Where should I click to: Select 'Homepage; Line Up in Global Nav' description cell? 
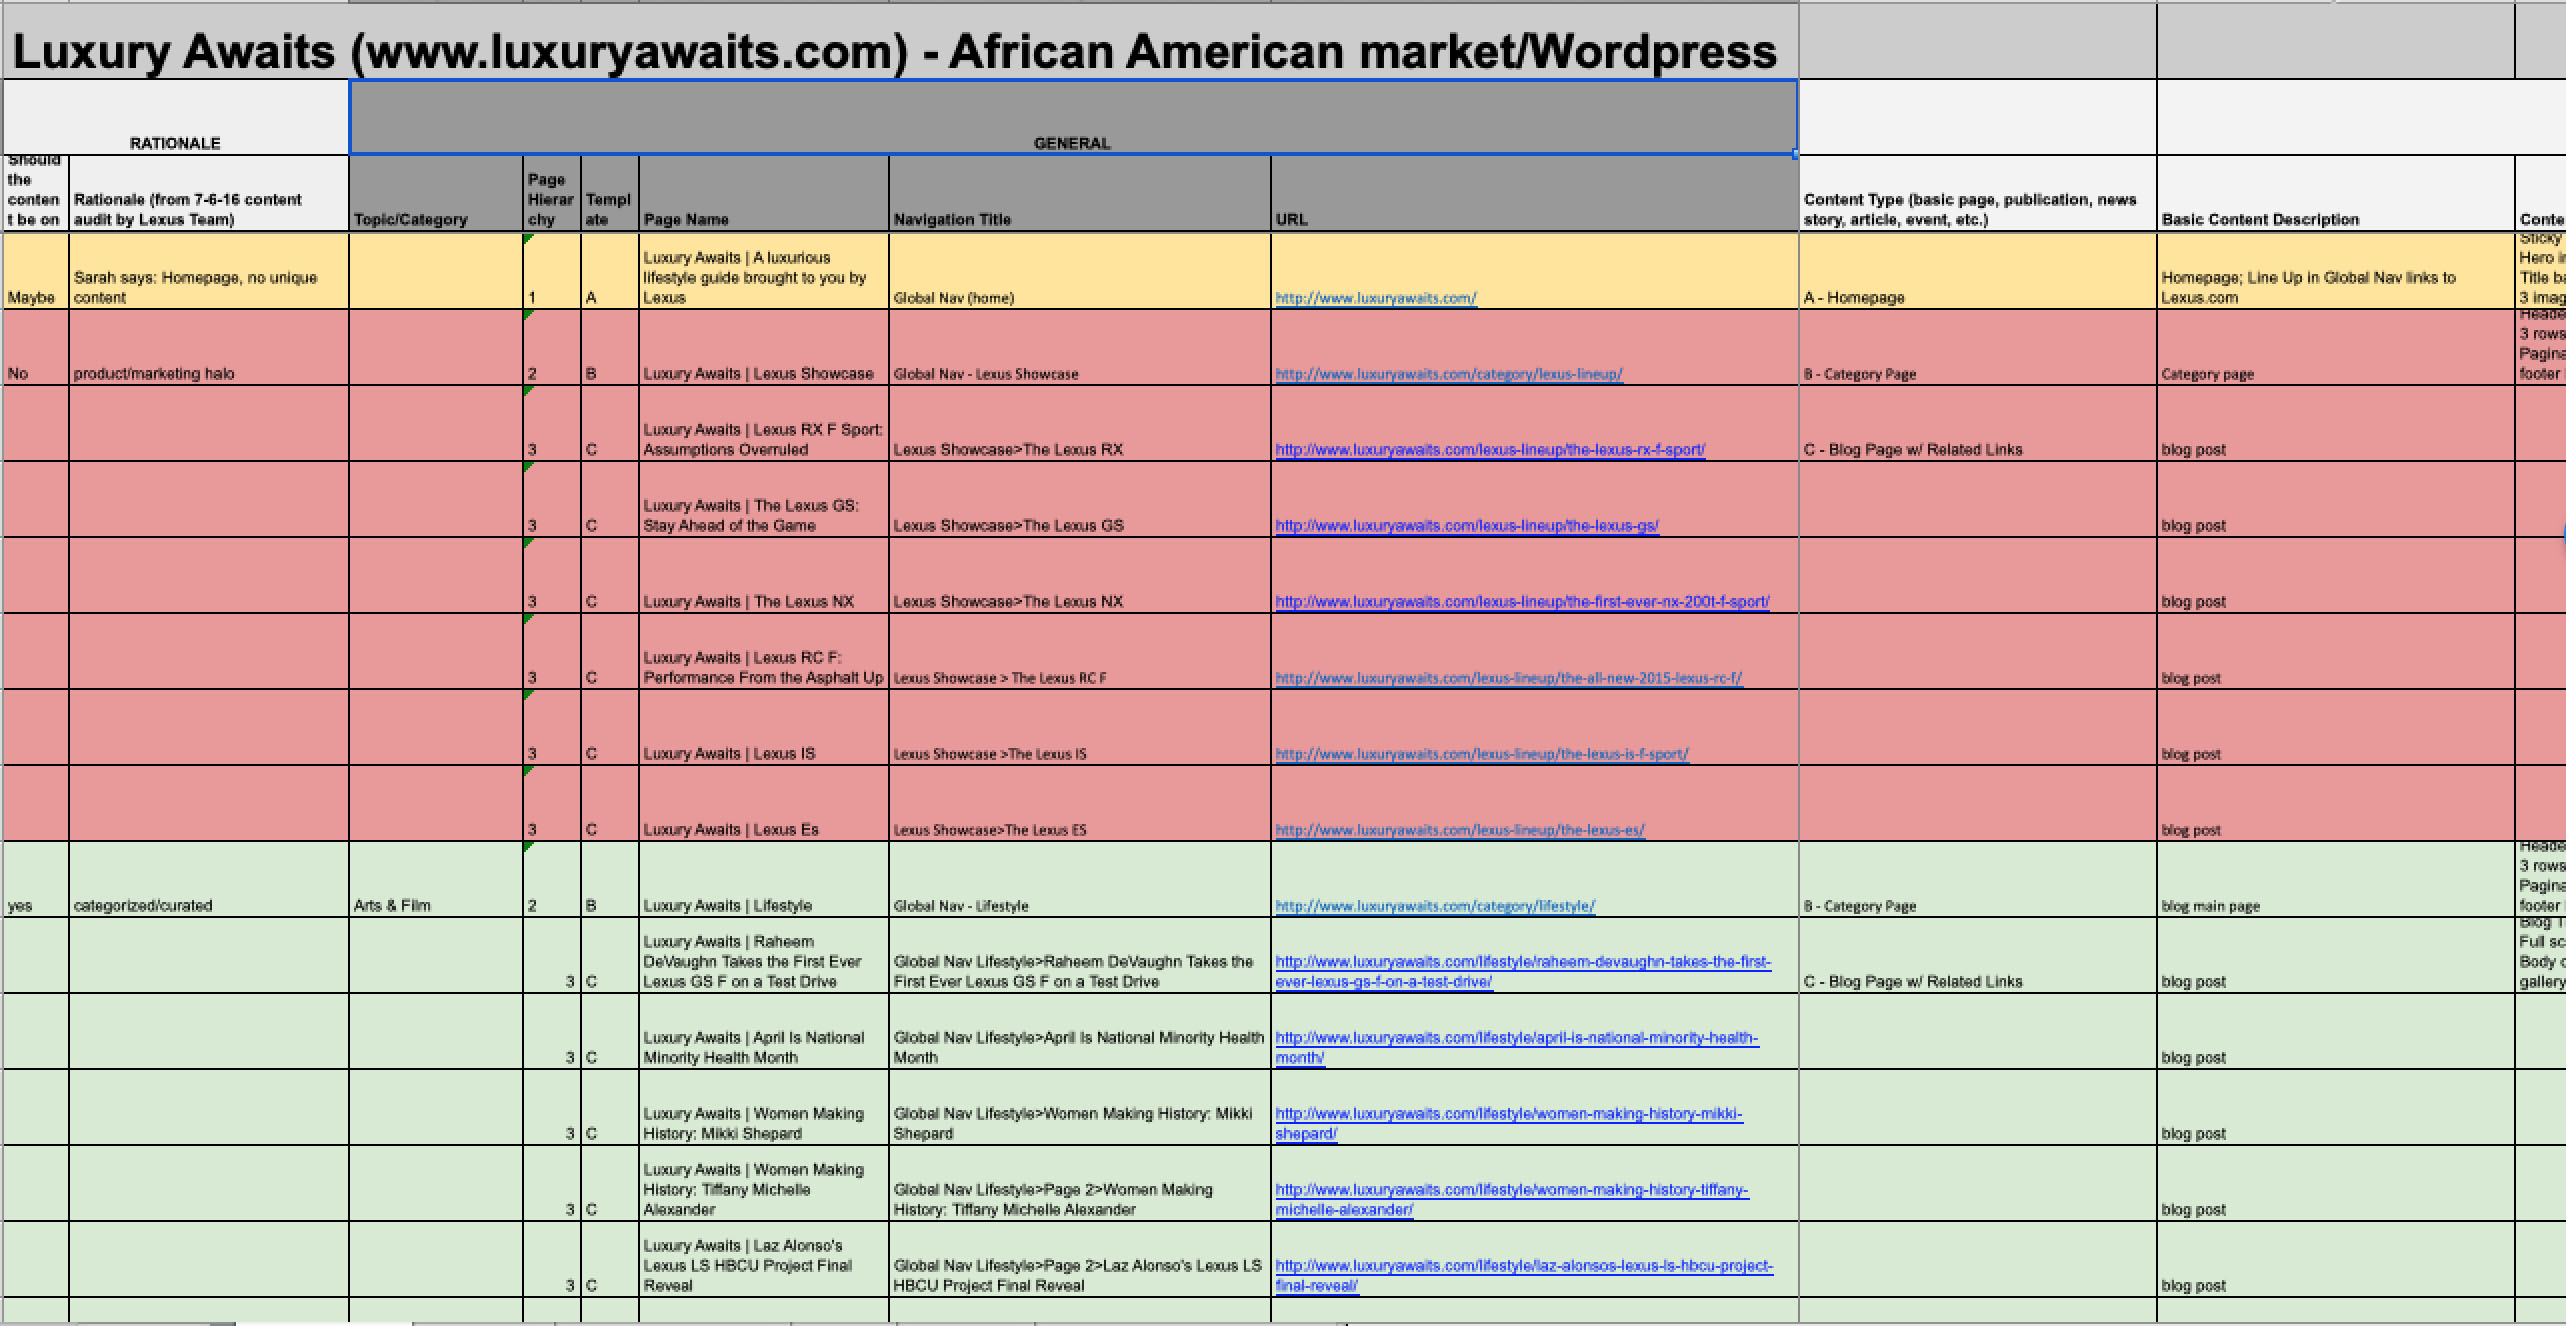pos(2336,271)
